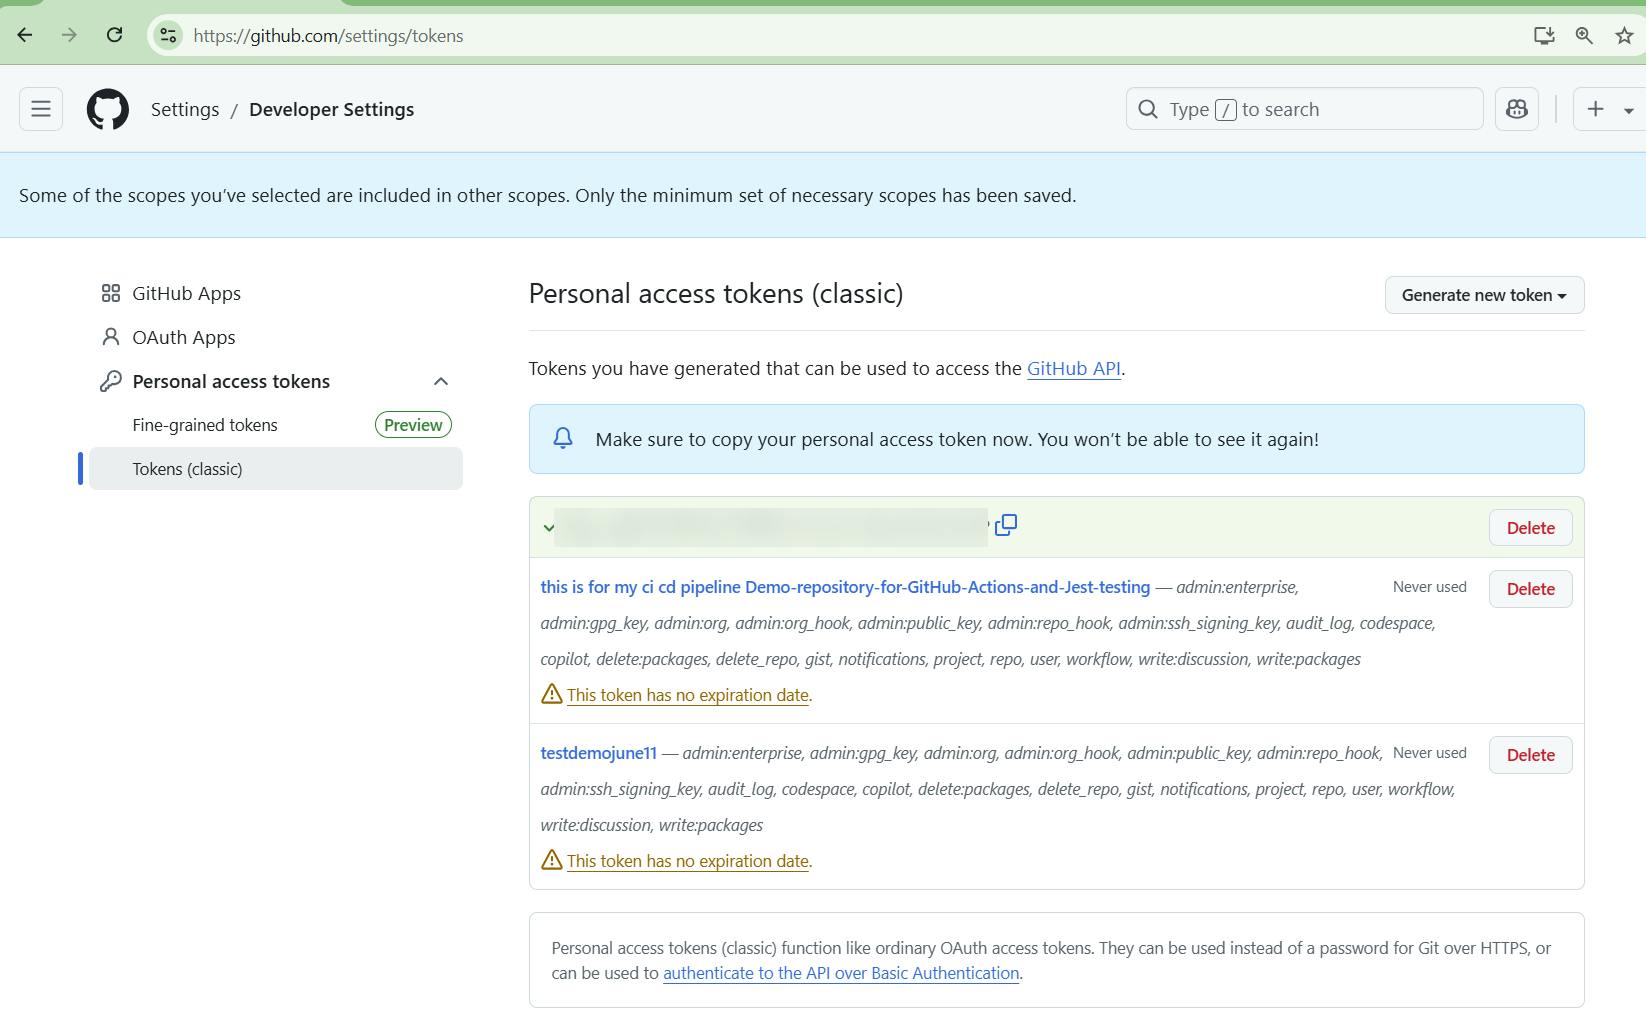
Task: Click the green checkmark beside the new token
Action: tap(548, 528)
